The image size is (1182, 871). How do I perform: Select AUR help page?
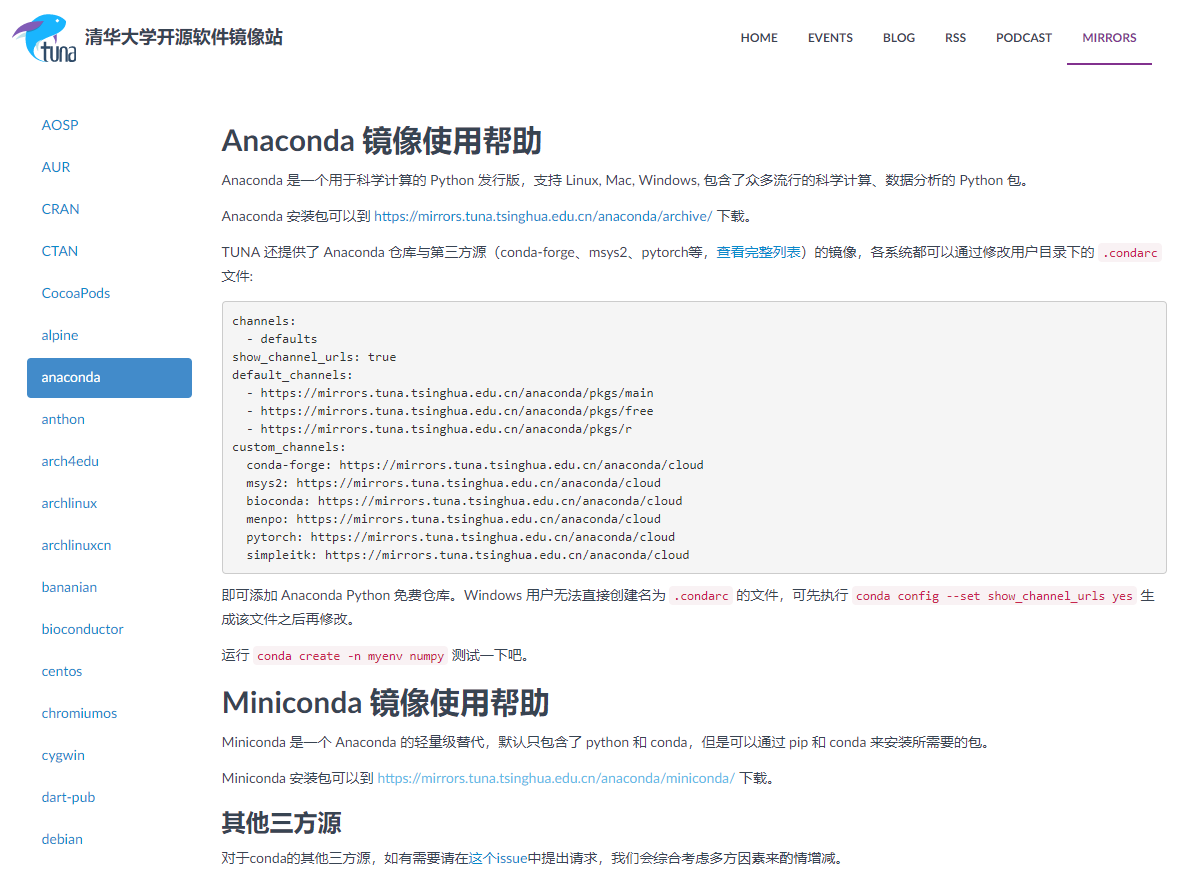(56, 167)
